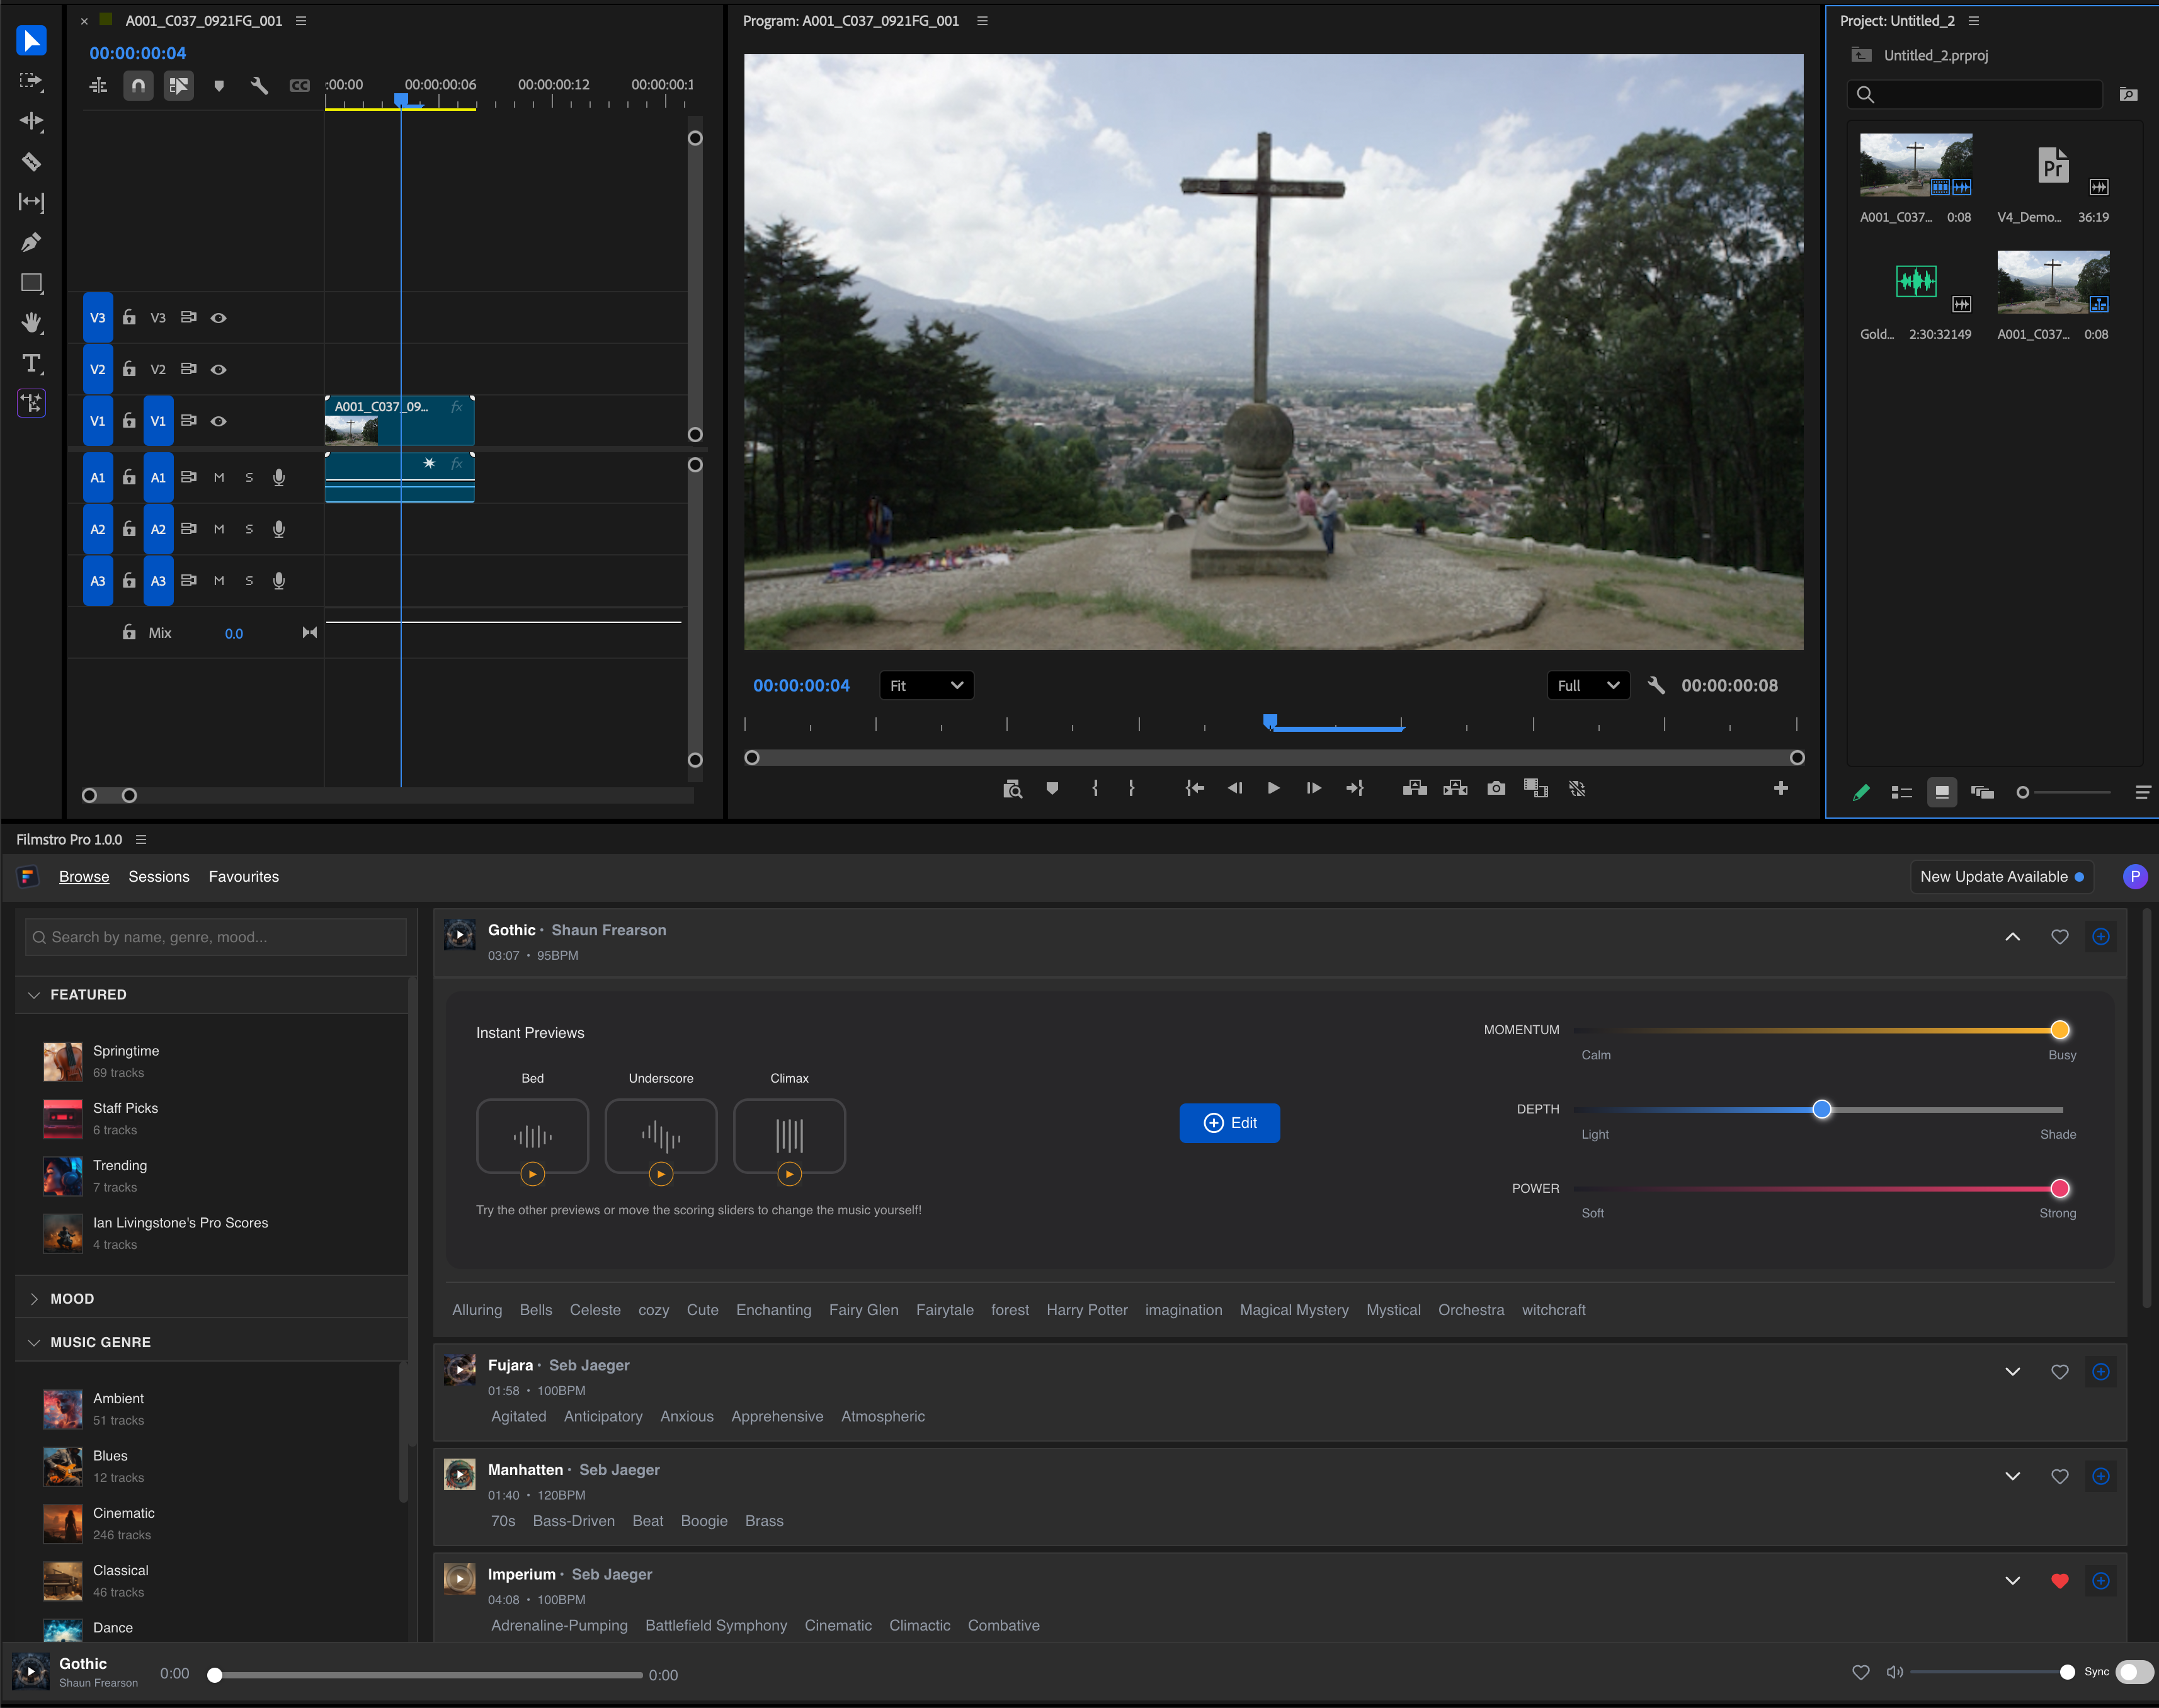This screenshot has width=2159, height=1708.
Task: Play Climax instant preview
Action: pyautogui.click(x=789, y=1174)
